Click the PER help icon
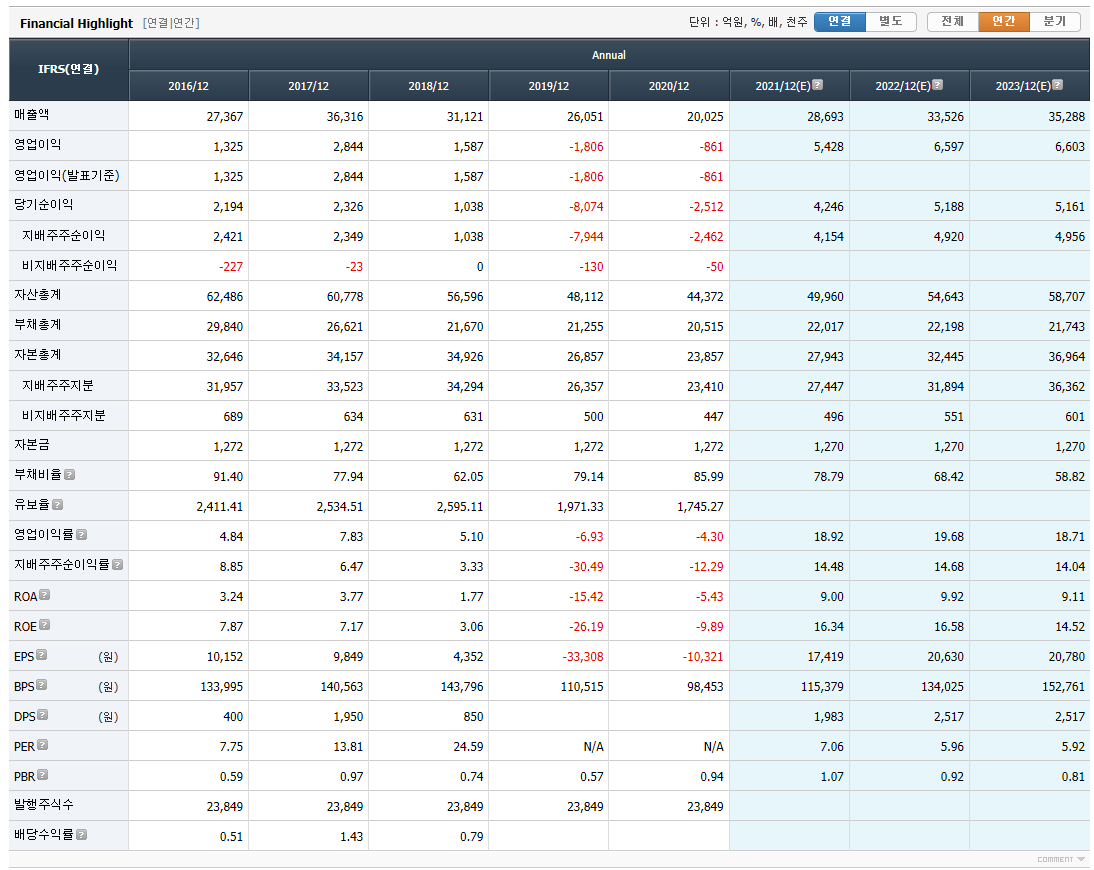 tap(43, 744)
